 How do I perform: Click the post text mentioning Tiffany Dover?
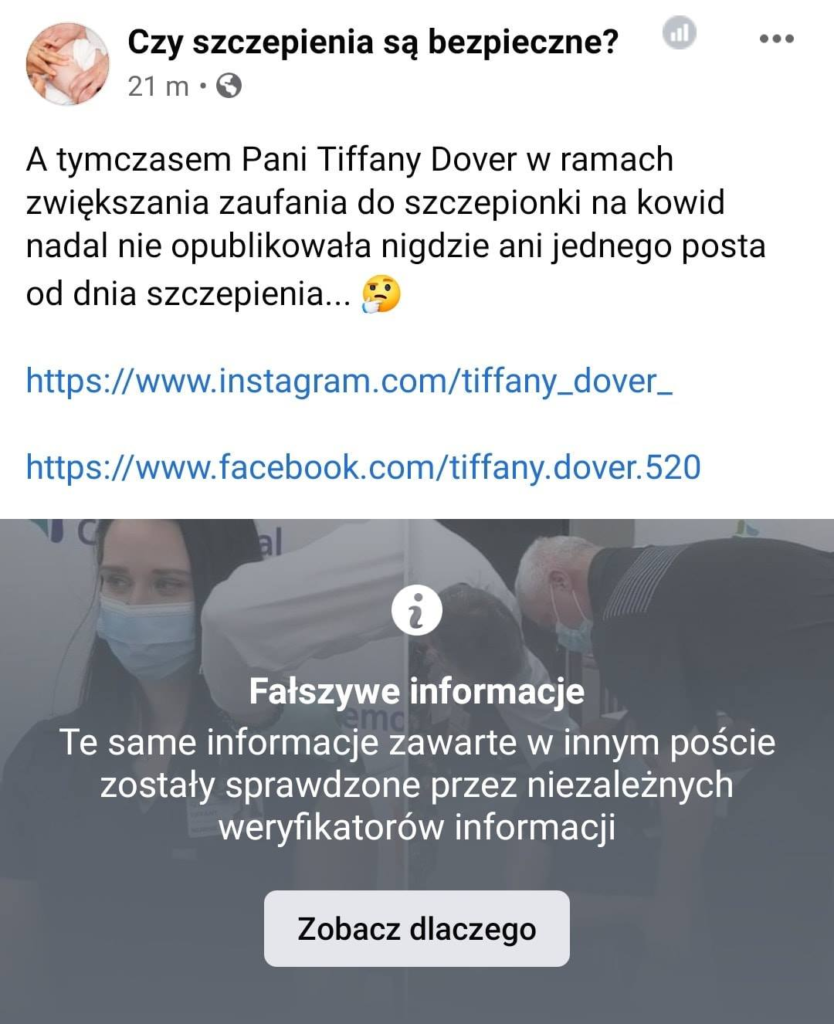pos(395,226)
